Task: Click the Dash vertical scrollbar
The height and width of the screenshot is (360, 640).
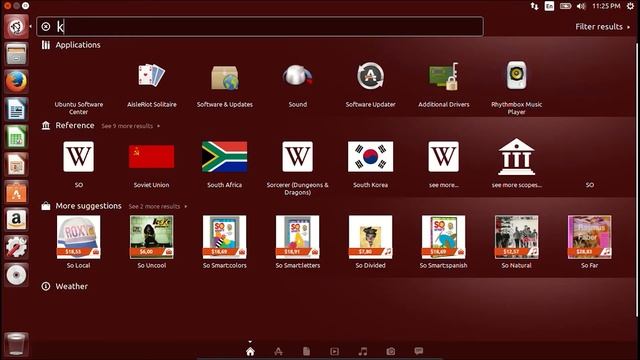Action: (637, 179)
